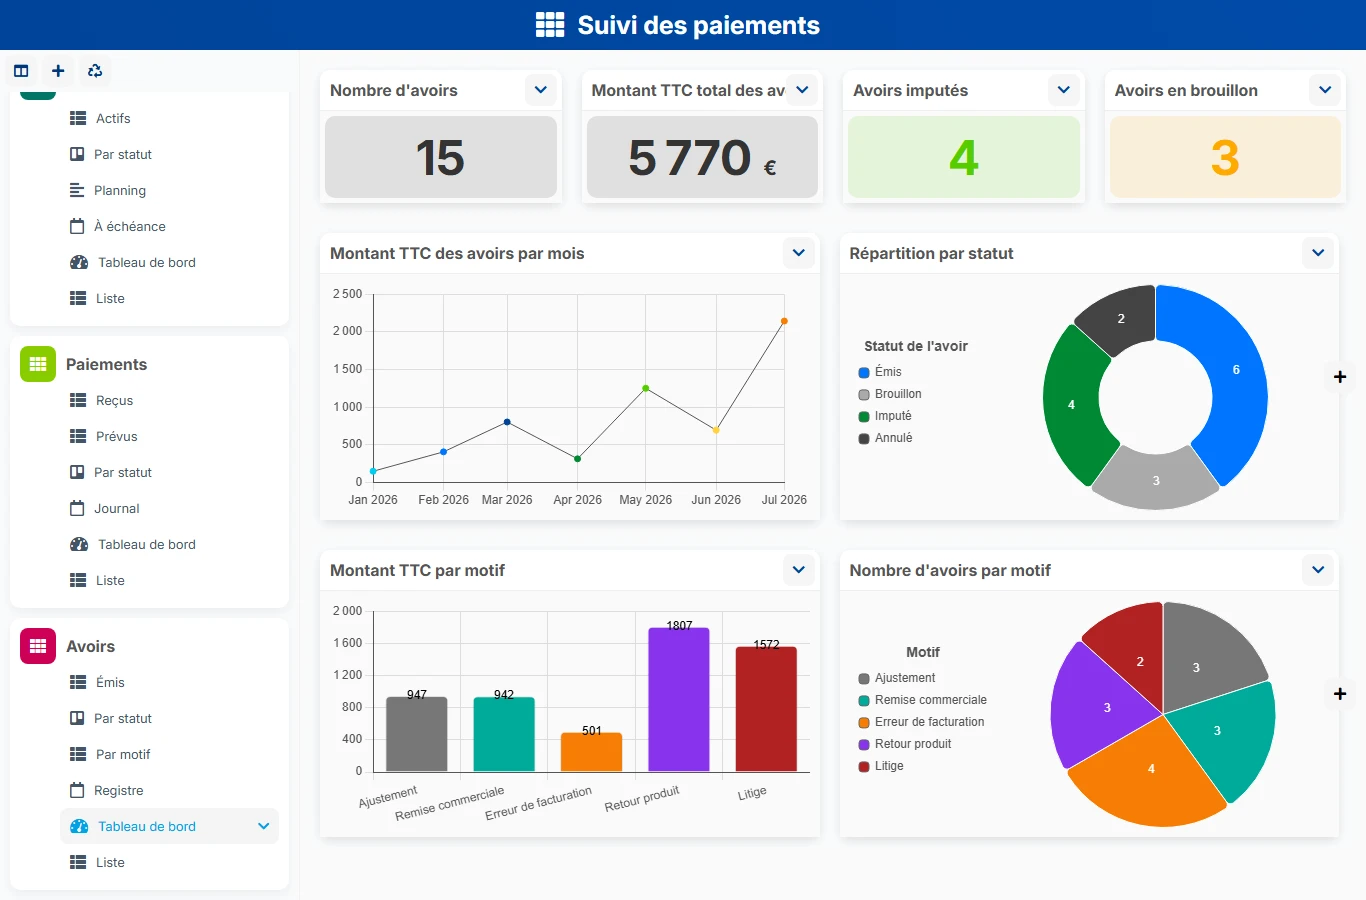Open Avoirs imputés widget dropdown

click(1064, 90)
